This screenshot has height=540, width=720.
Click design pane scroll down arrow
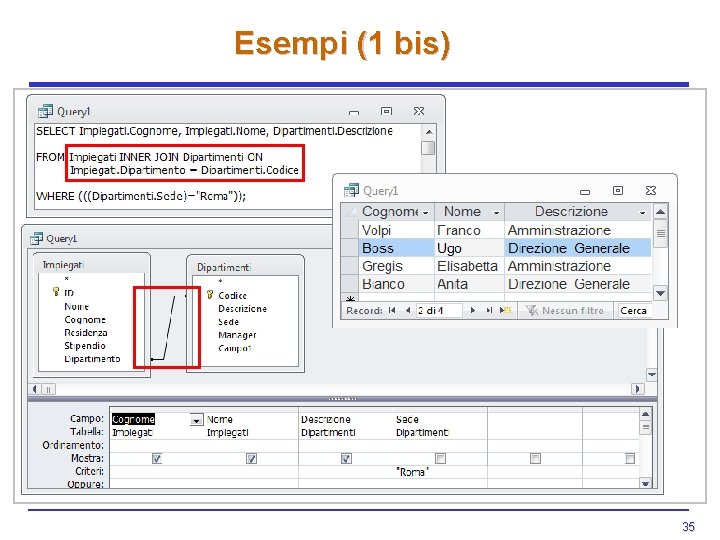point(652,374)
